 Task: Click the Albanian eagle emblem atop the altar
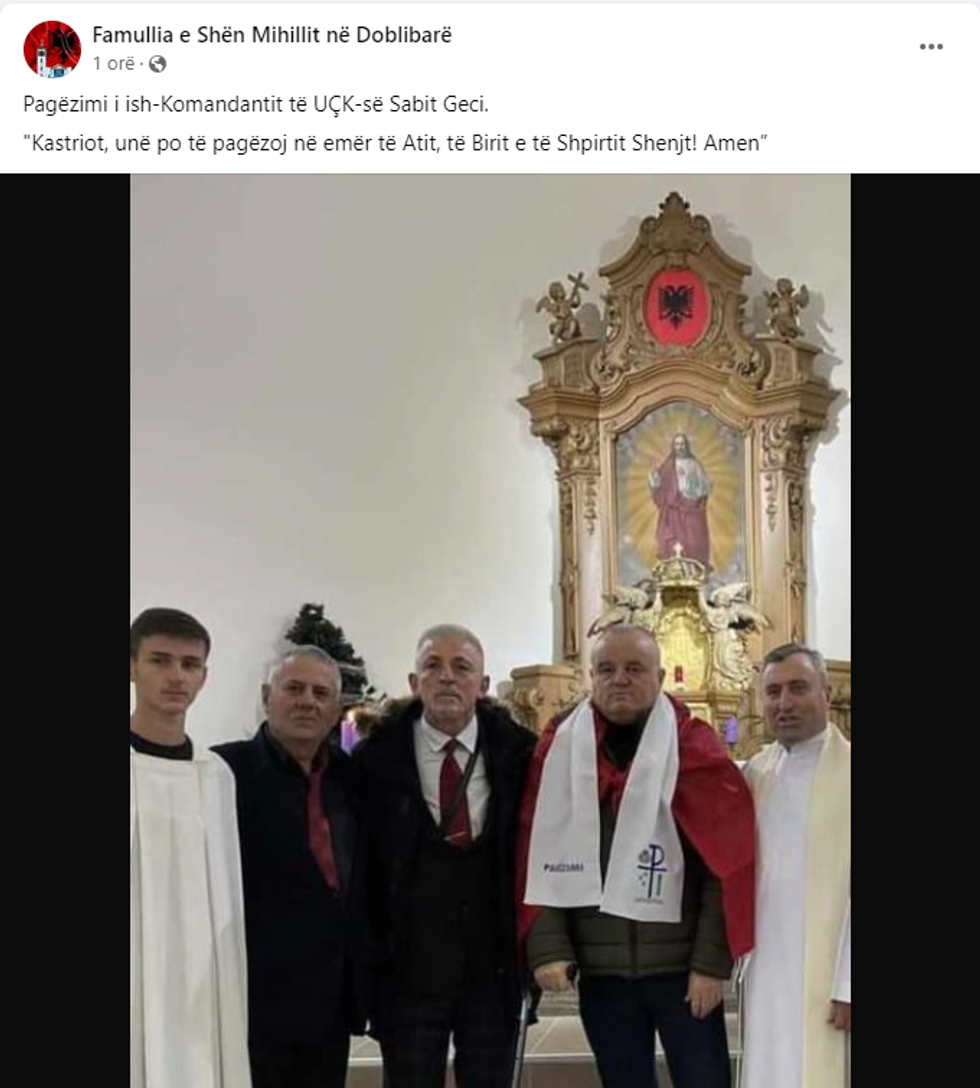(x=674, y=306)
